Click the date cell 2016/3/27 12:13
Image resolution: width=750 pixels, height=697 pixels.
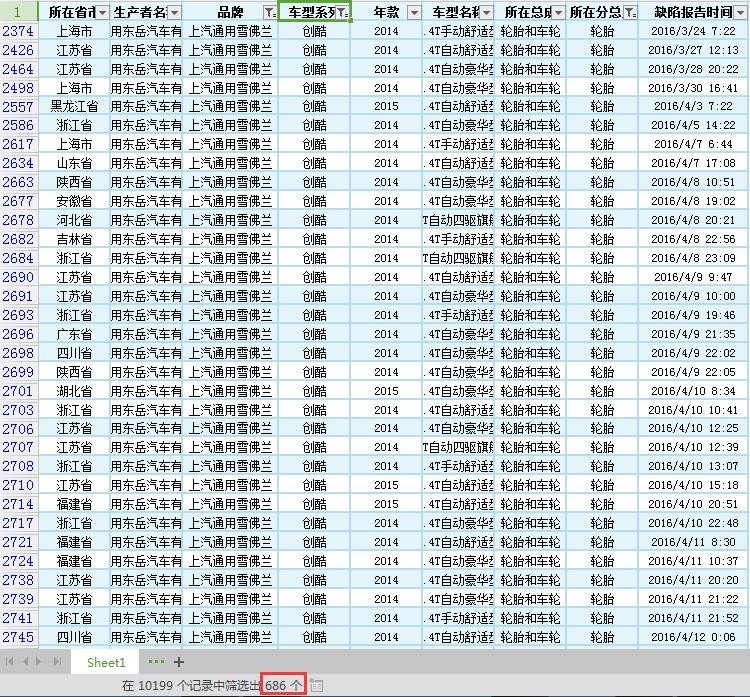(x=693, y=50)
